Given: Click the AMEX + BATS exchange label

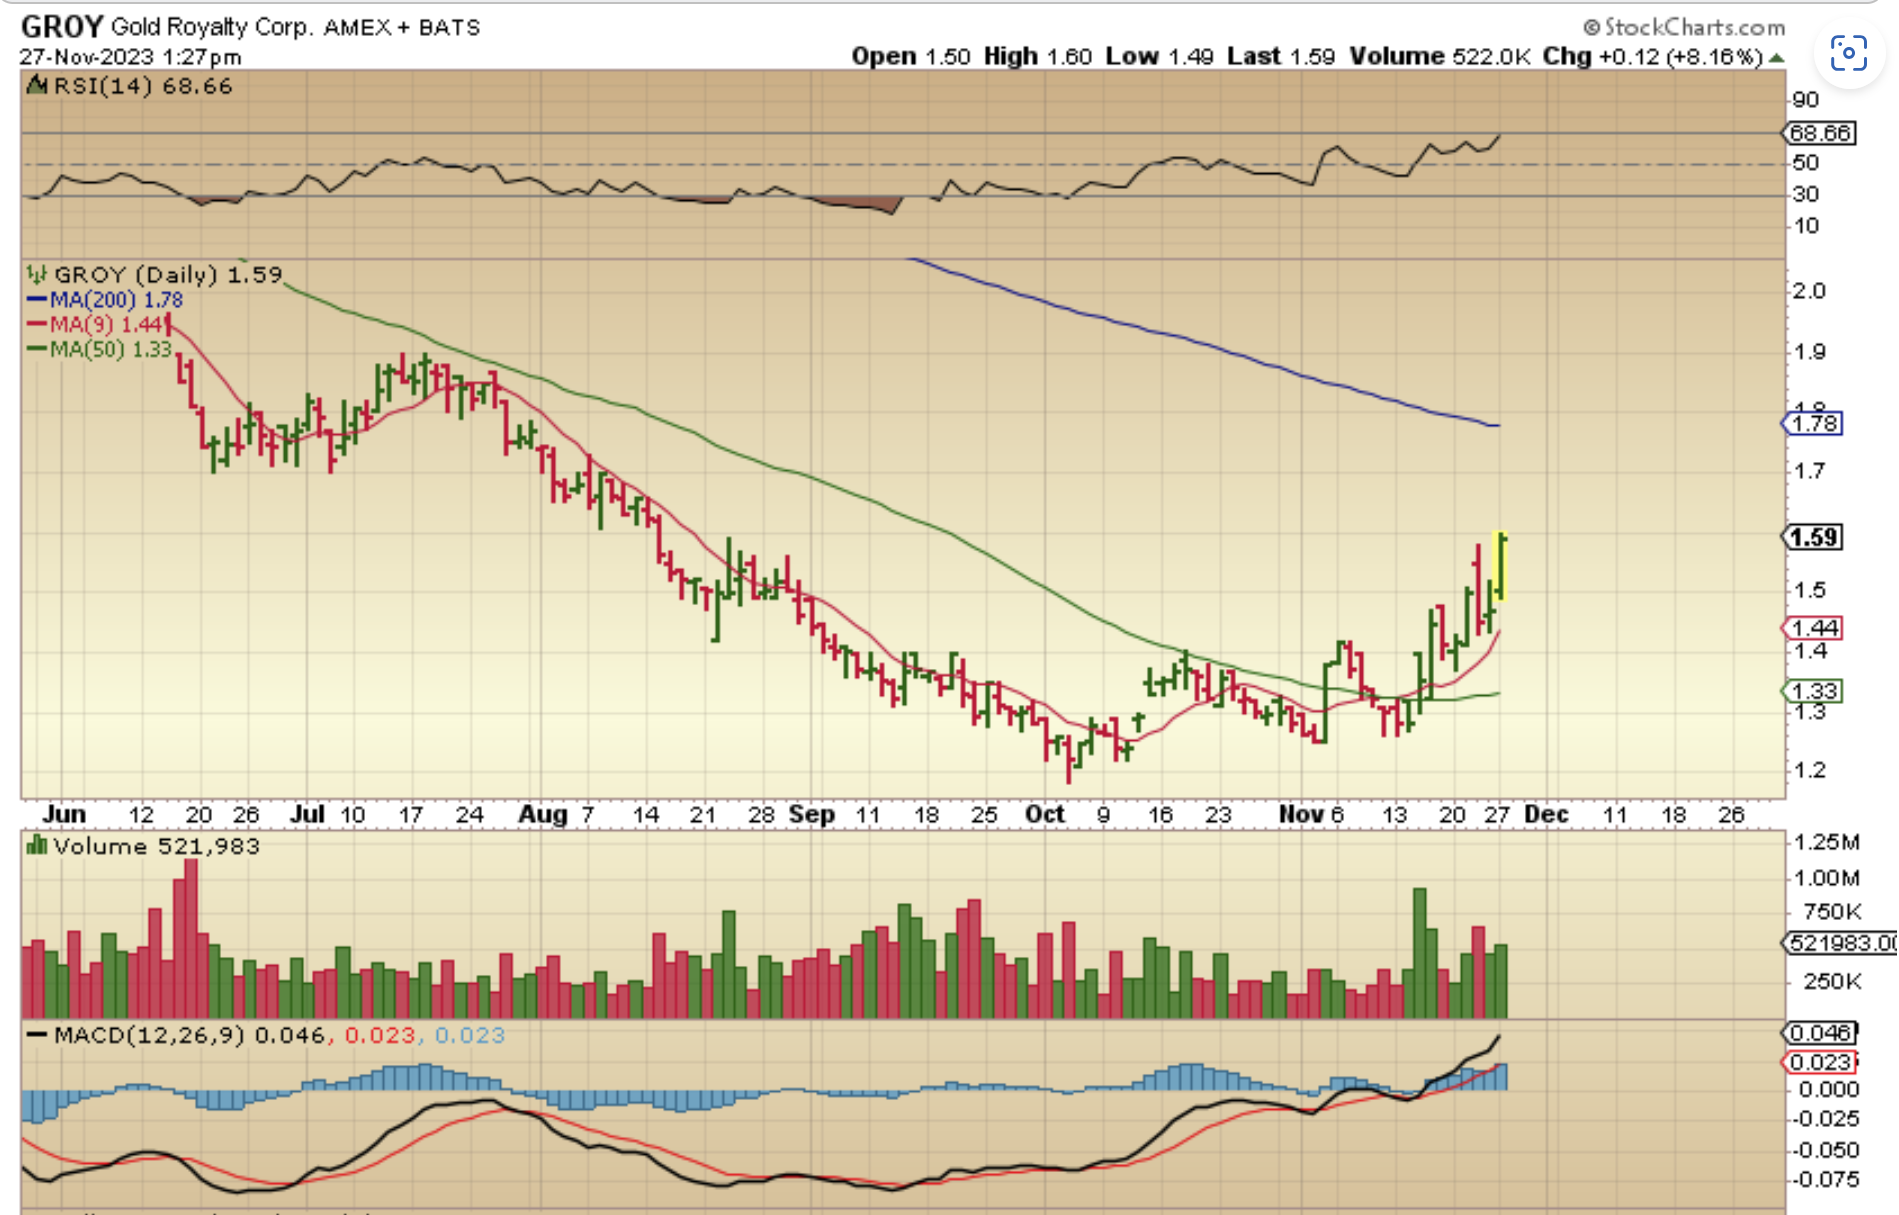Looking at the screenshot, I should [x=402, y=27].
